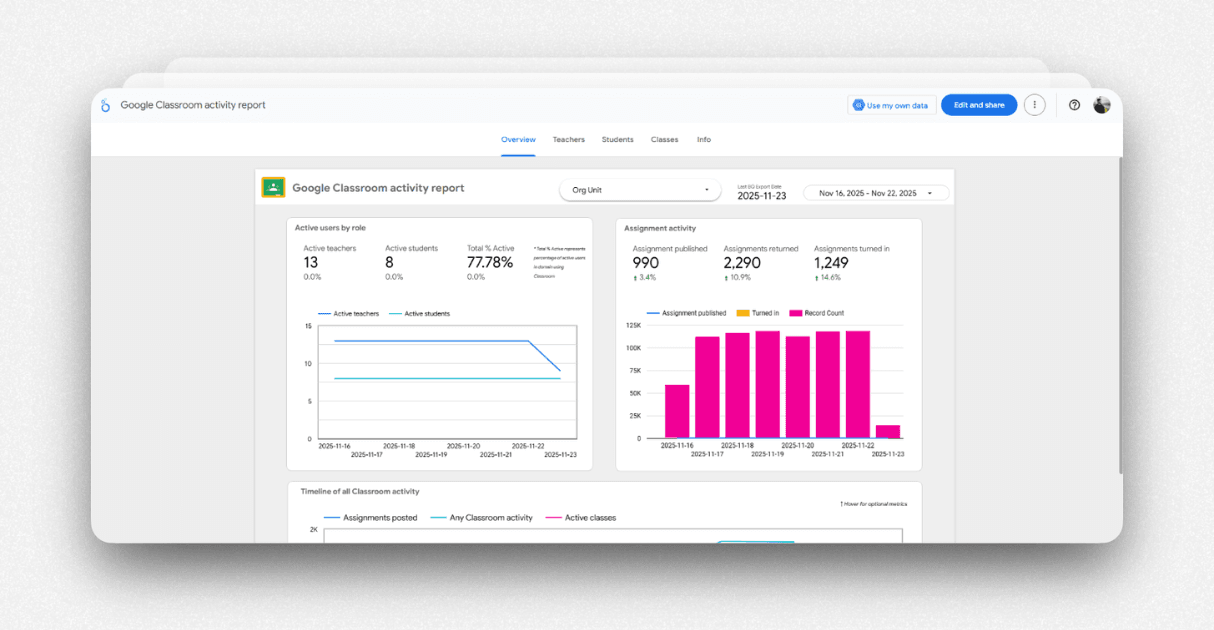
Task: Click the user profile avatar
Action: pyautogui.click(x=1101, y=104)
